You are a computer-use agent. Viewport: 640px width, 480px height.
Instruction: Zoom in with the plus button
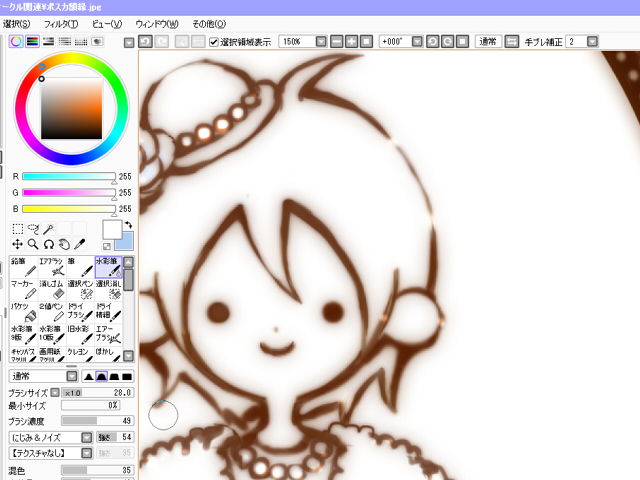tap(351, 41)
